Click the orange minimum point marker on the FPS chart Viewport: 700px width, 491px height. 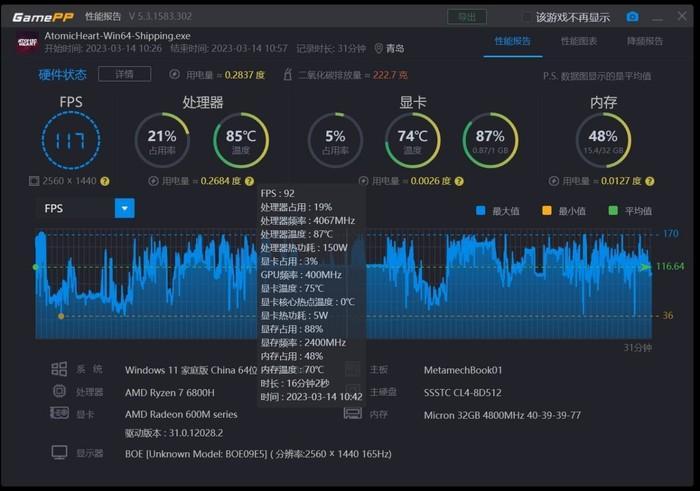click(x=61, y=316)
